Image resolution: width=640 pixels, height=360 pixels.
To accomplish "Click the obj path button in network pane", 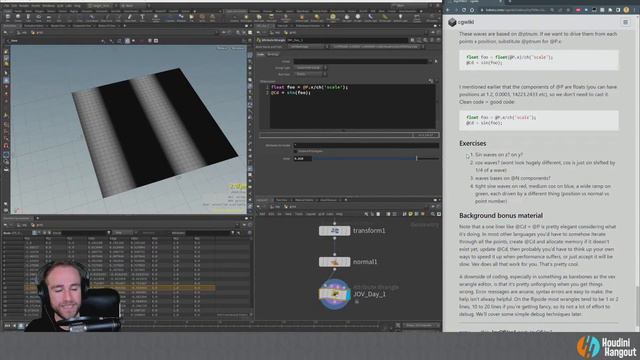I will click(x=275, y=207).
